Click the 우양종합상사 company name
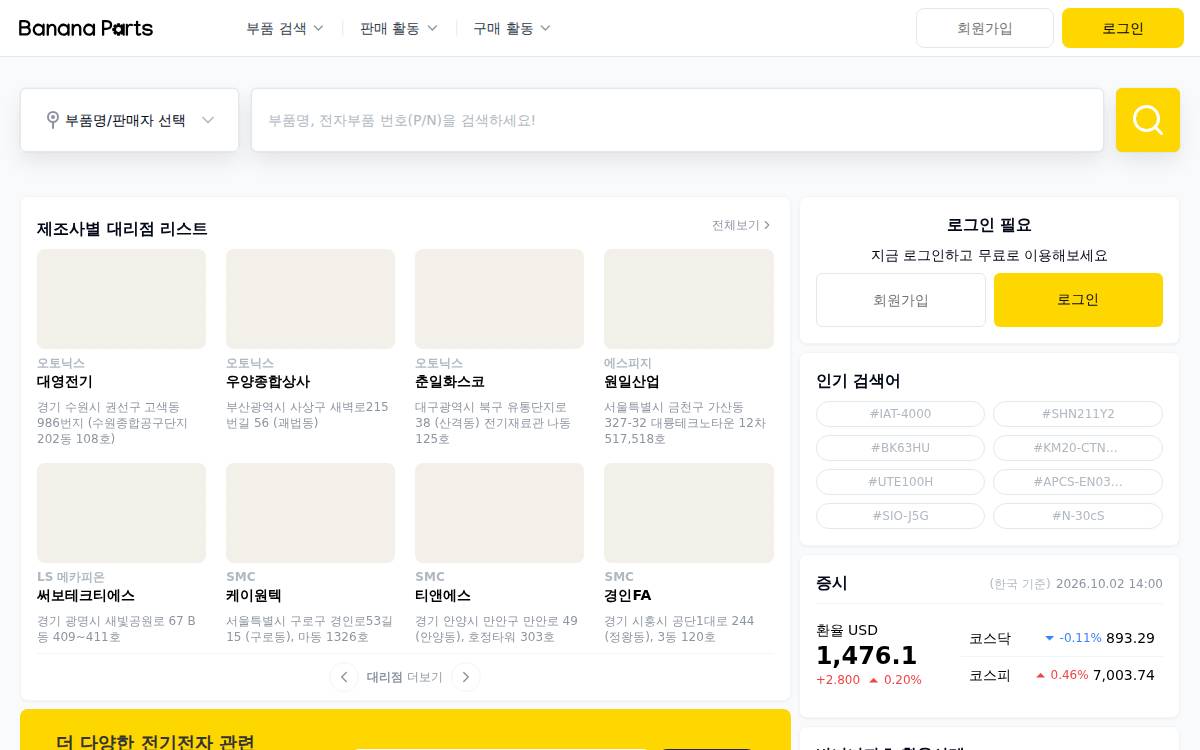The width and height of the screenshot is (1200, 750). (x=268, y=381)
